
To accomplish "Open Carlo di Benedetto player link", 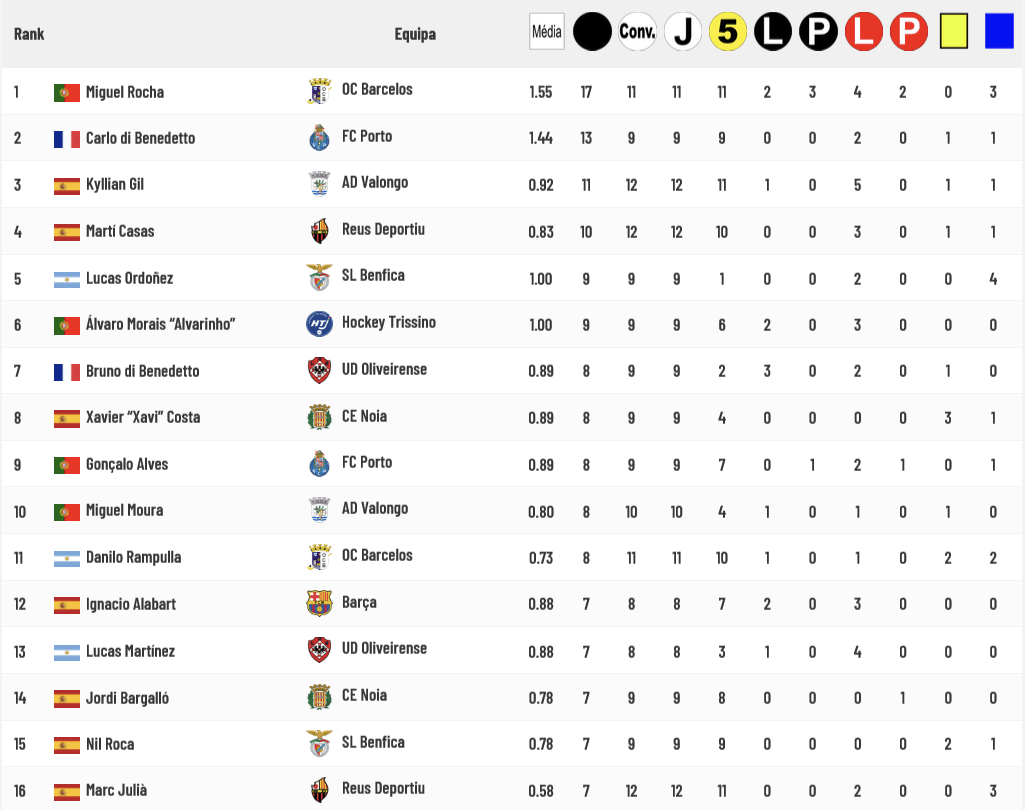I will (x=141, y=138).
